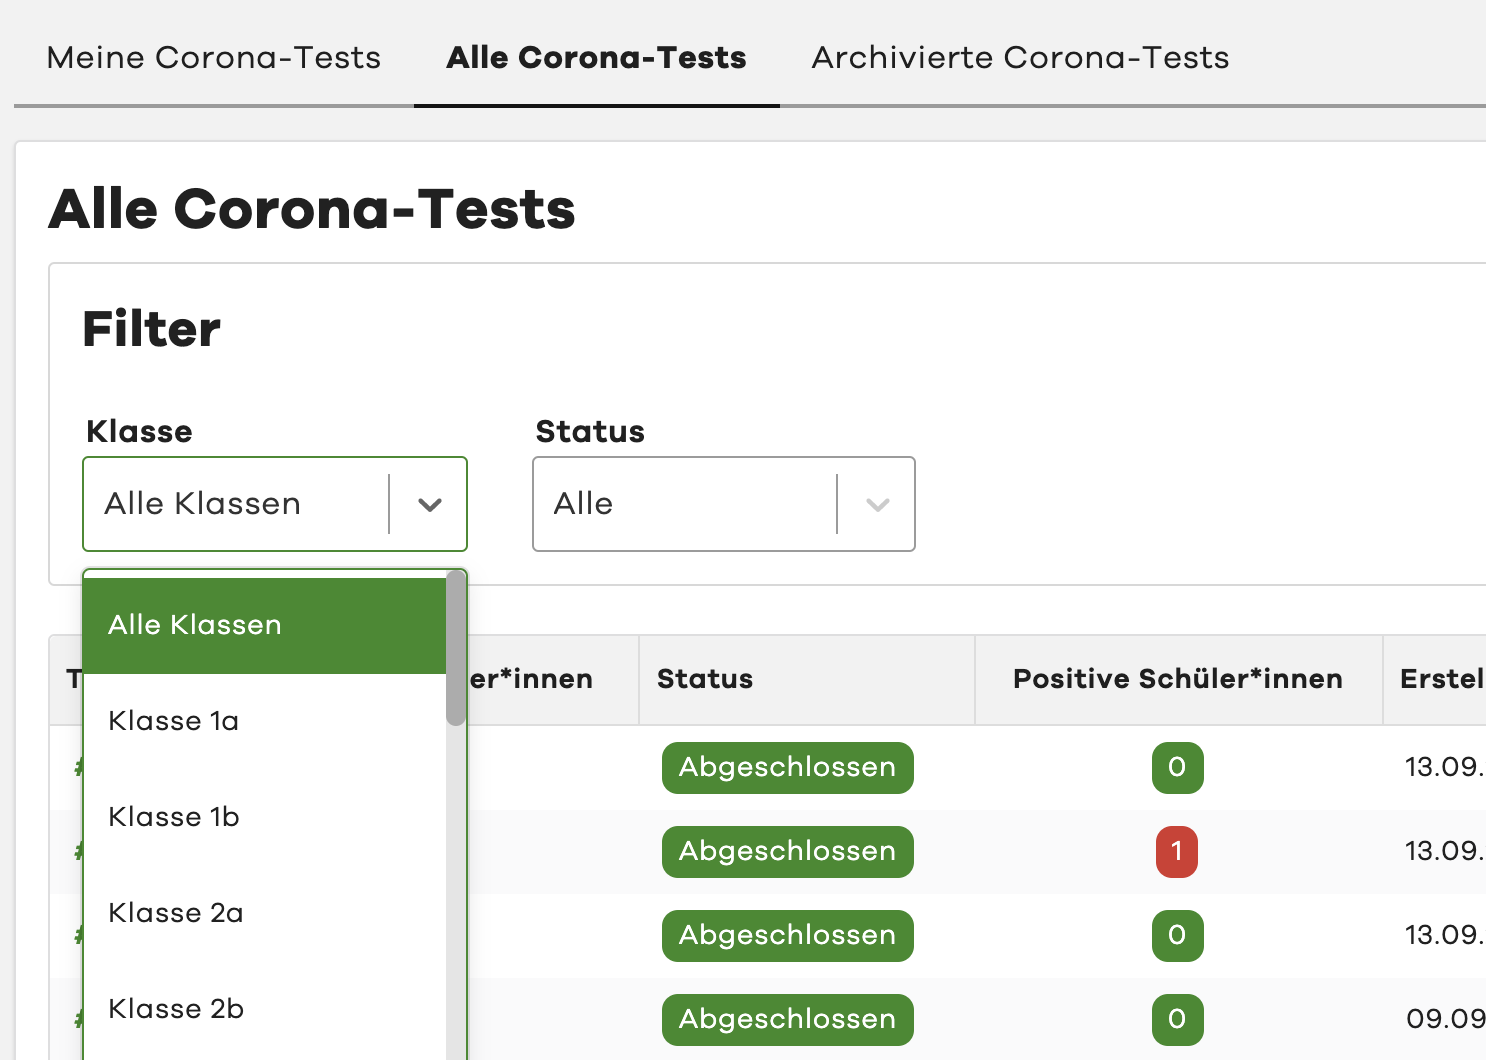Collapse the Klasse dropdown chevron
Screen dimensions: 1486x1060
[430, 505]
